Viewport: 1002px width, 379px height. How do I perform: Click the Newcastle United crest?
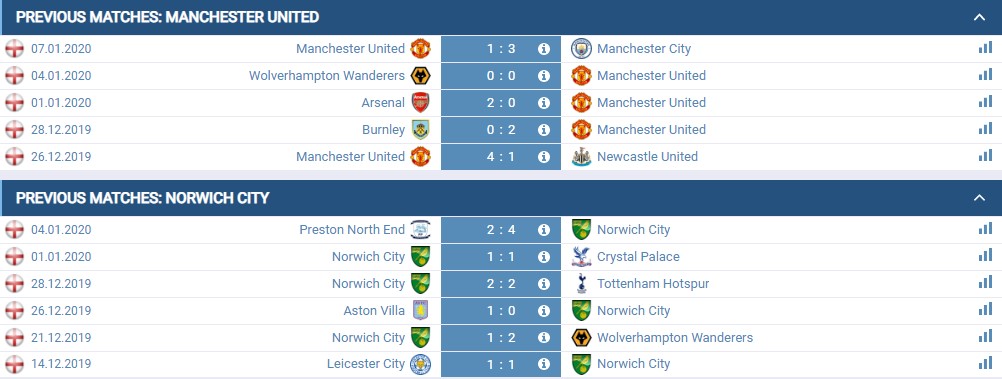pos(581,157)
